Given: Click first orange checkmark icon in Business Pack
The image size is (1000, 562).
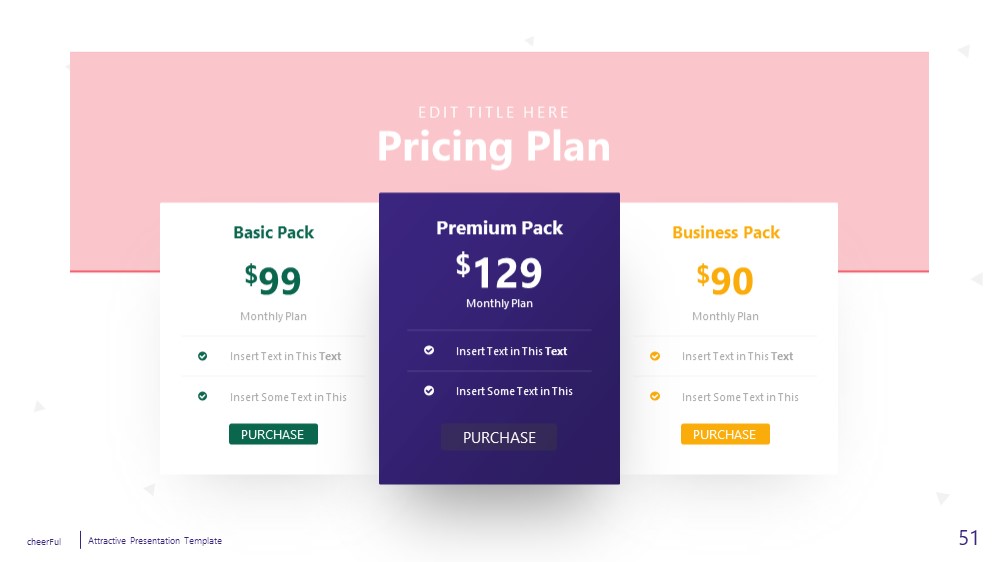Looking at the screenshot, I should point(655,356).
